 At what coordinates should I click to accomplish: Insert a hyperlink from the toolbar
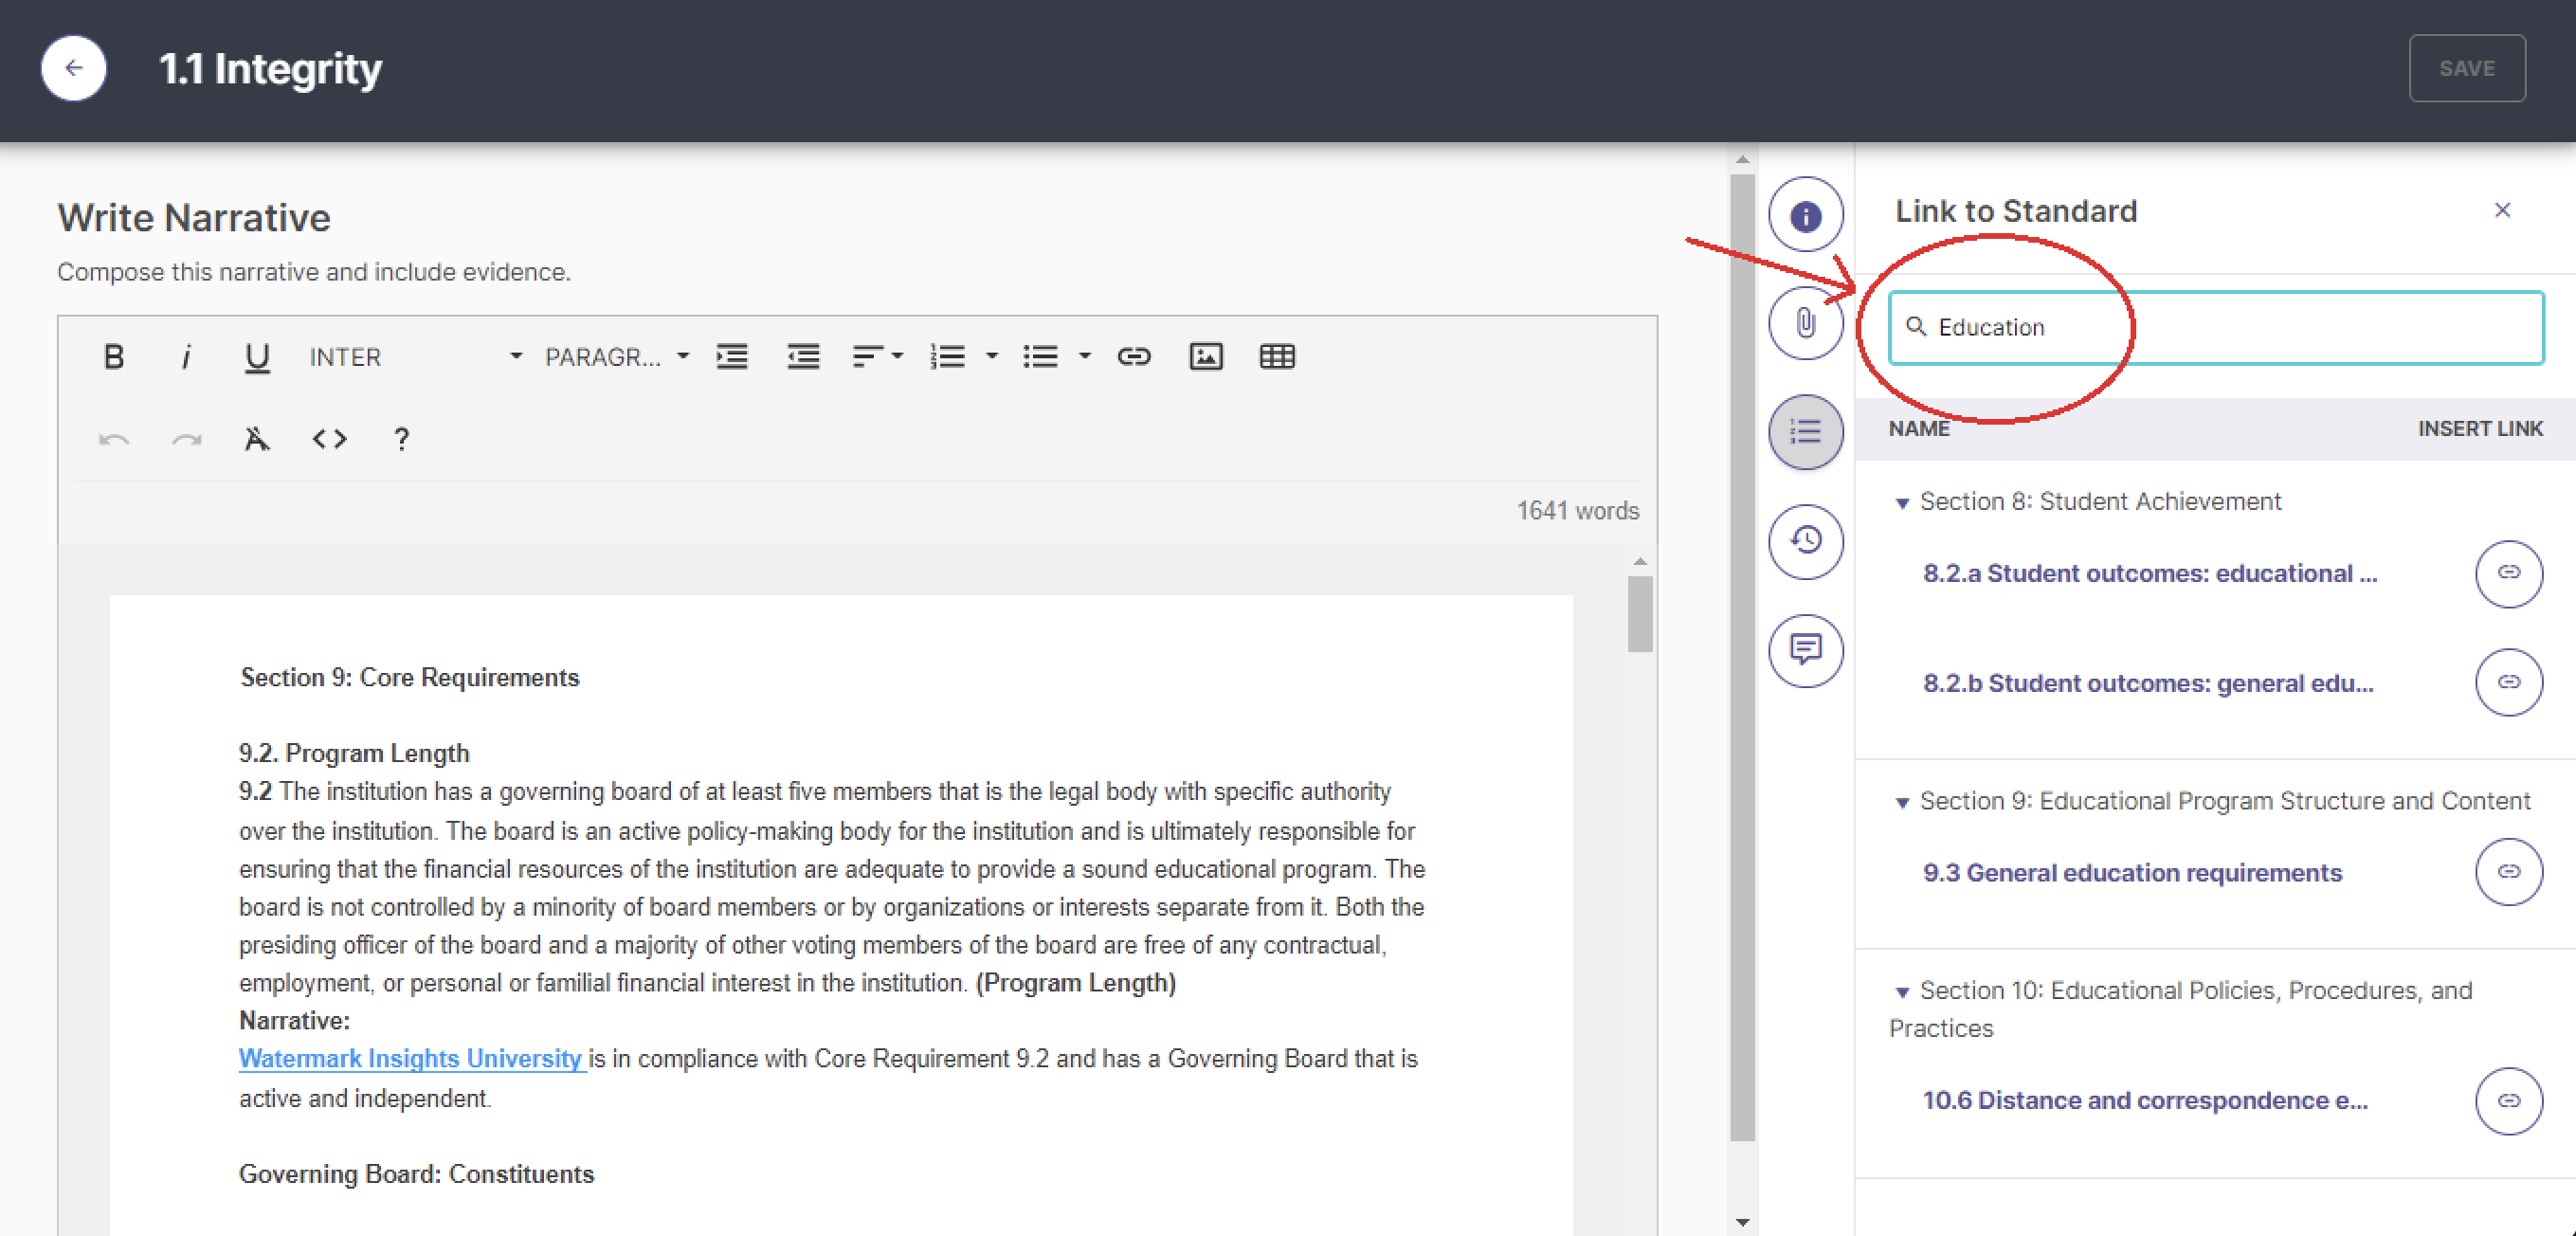(1133, 357)
